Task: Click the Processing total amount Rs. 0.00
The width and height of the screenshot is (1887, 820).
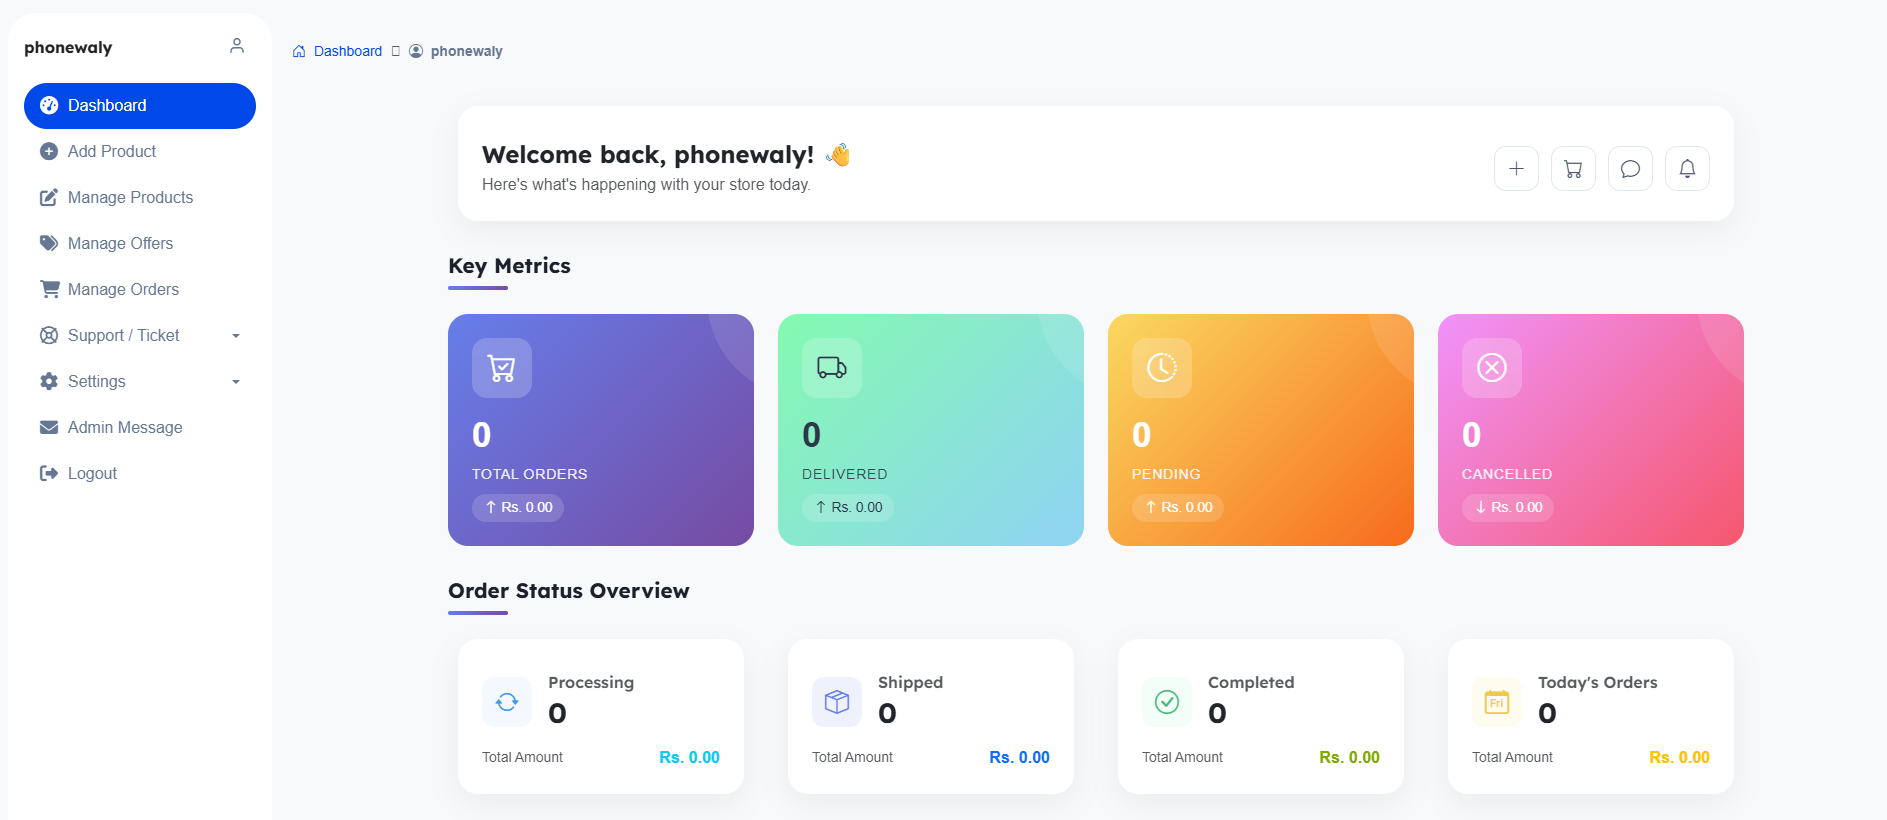Action: tap(689, 758)
